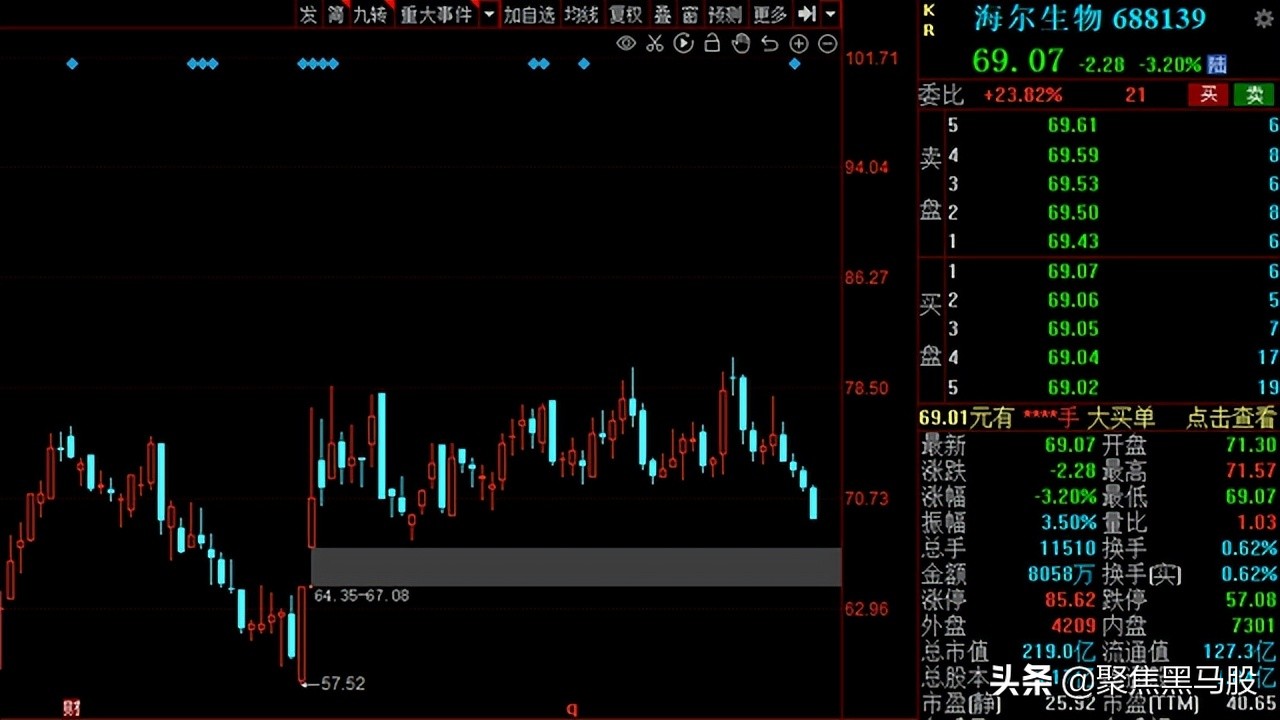Click 加自选 to add to watchlist
Screen dimensions: 1280x720
click(529, 14)
